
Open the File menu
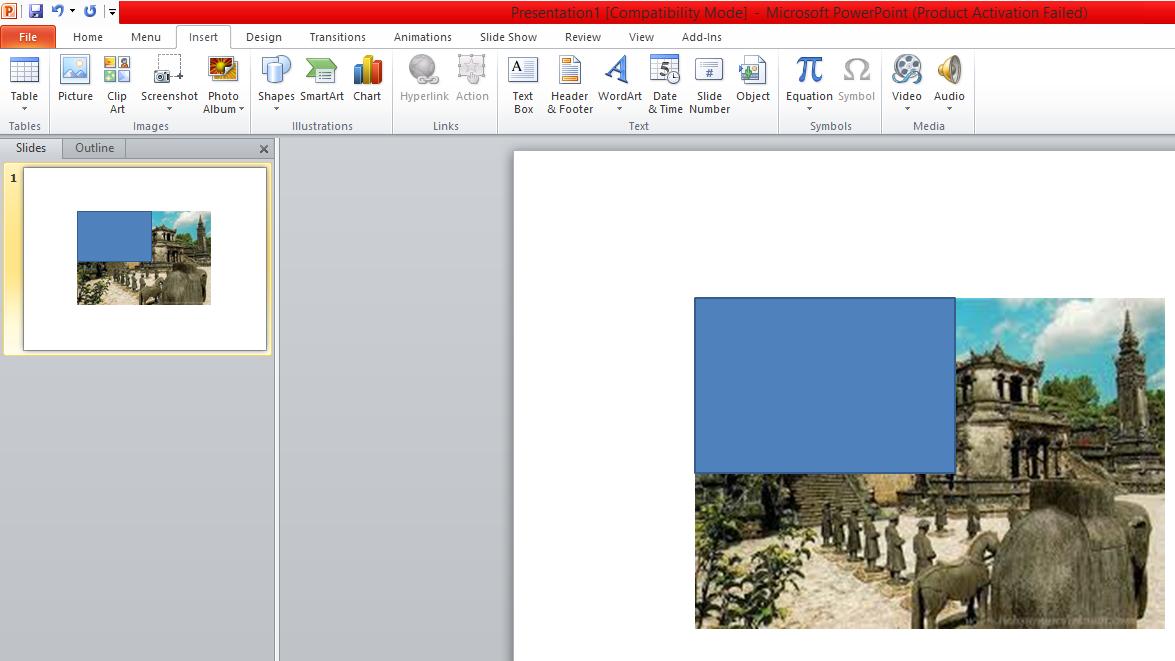pyautogui.click(x=28, y=36)
